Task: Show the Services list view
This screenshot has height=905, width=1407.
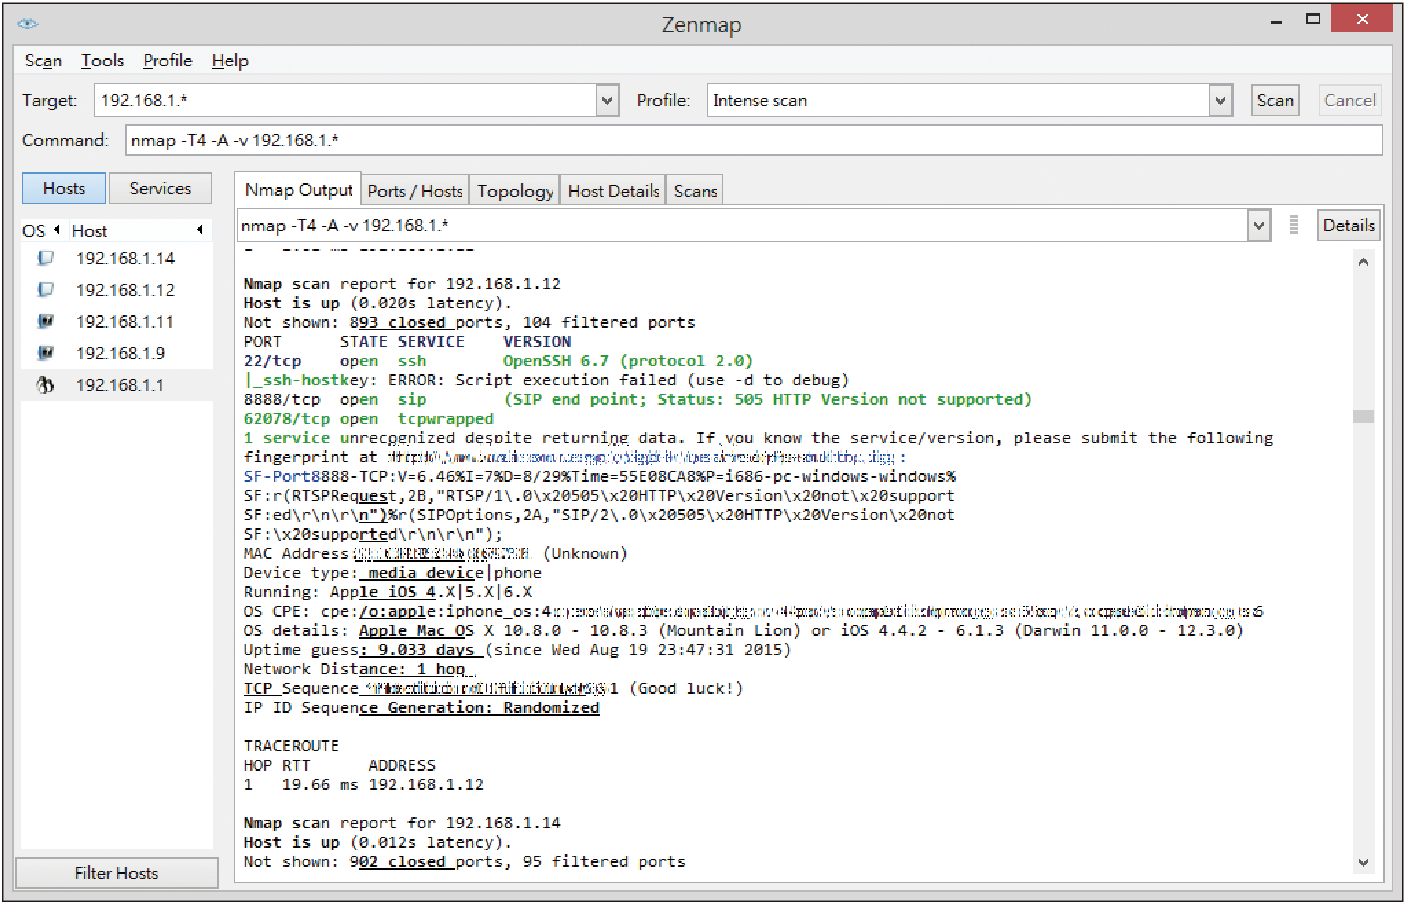Action: pos(160,188)
